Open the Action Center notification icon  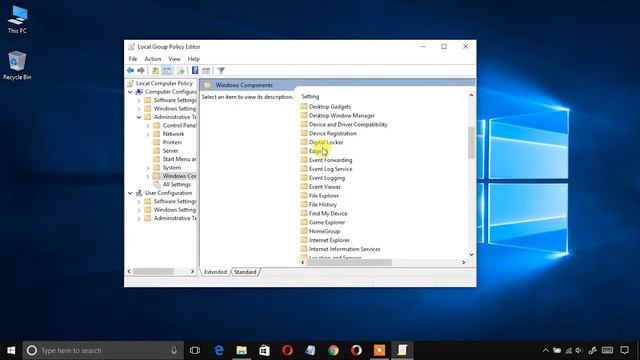tap(624, 350)
